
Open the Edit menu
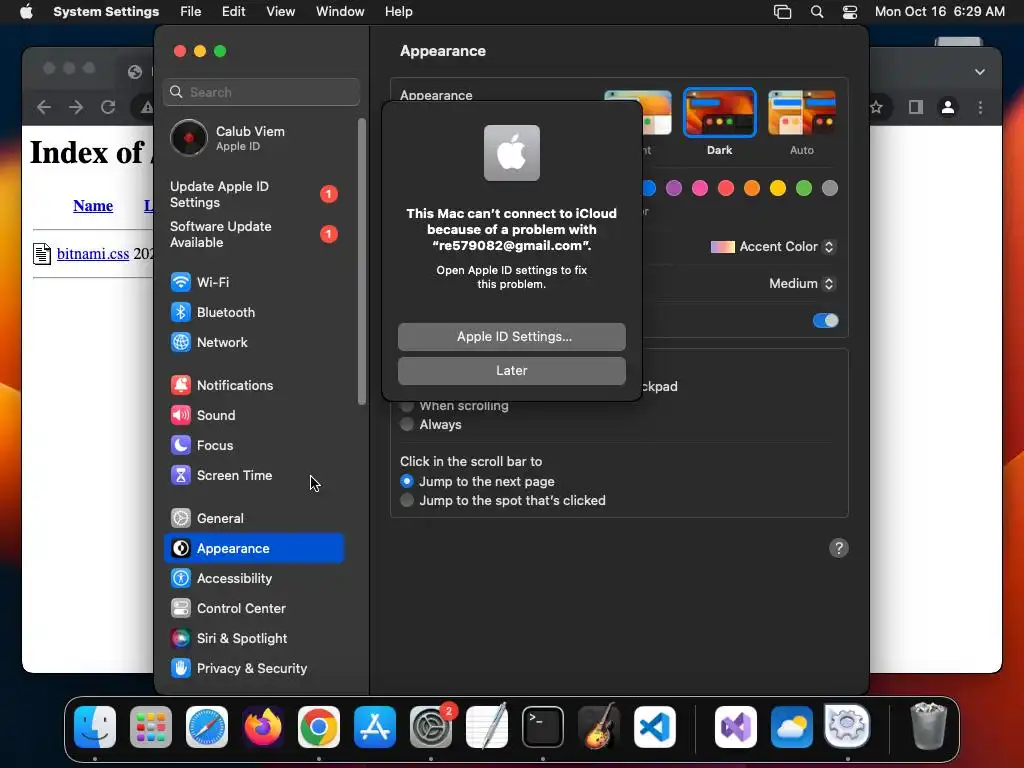[233, 12]
